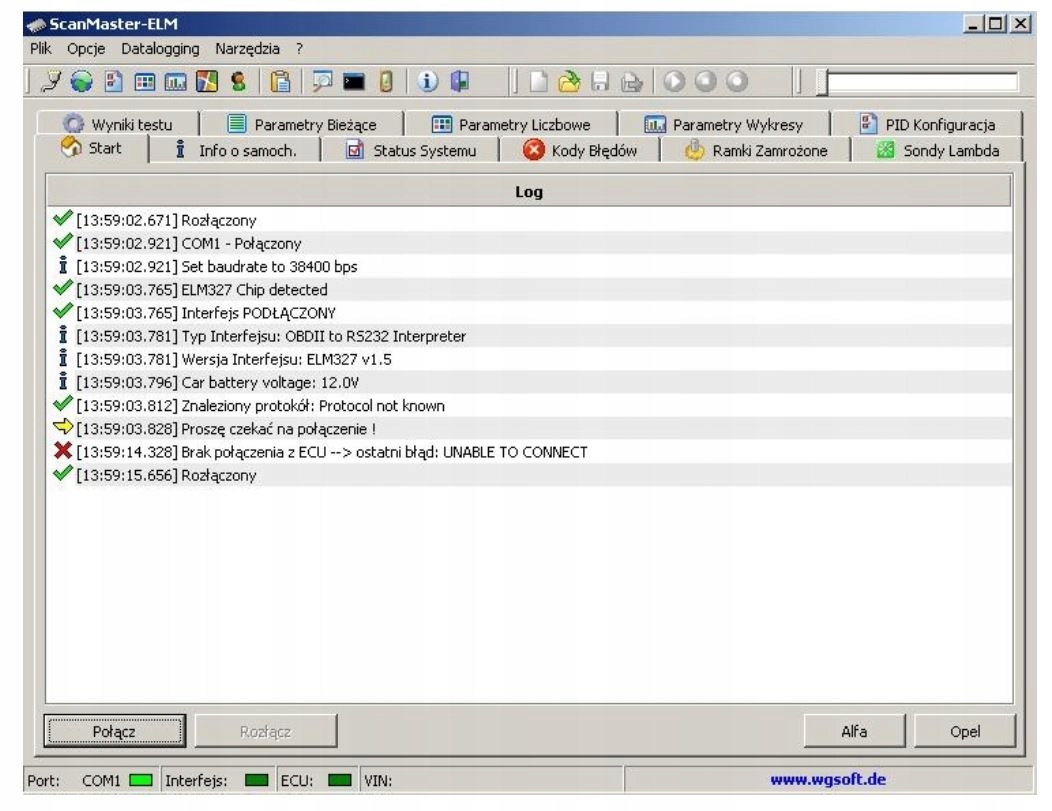
Task: Click the yellow arrow icon in the log
Action: (x=62, y=427)
